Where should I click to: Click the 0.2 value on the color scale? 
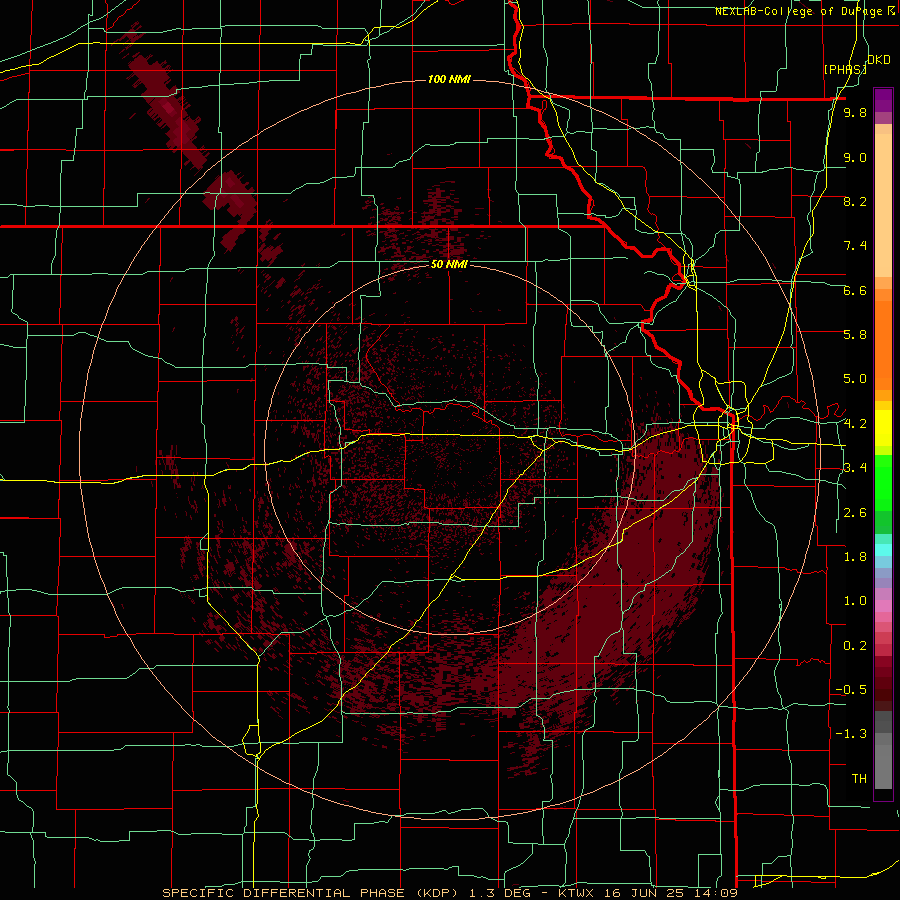point(855,646)
